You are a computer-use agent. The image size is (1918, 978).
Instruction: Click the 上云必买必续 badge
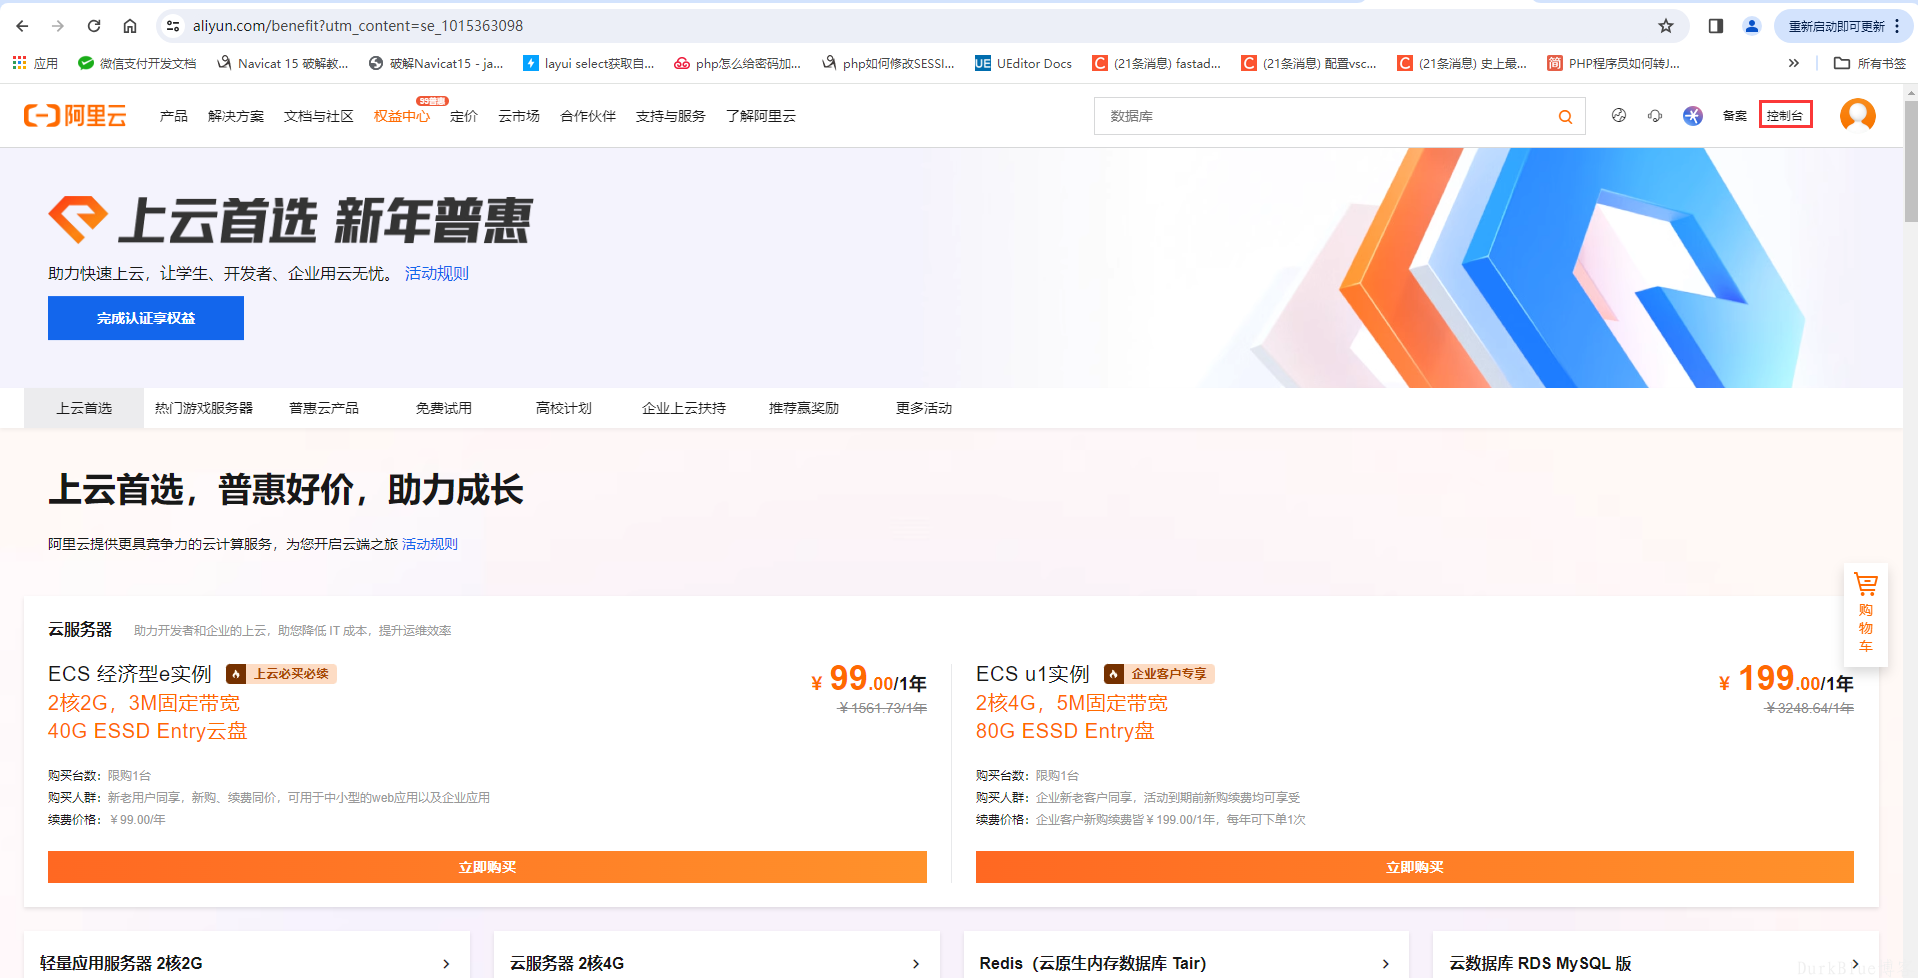coord(281,674)
